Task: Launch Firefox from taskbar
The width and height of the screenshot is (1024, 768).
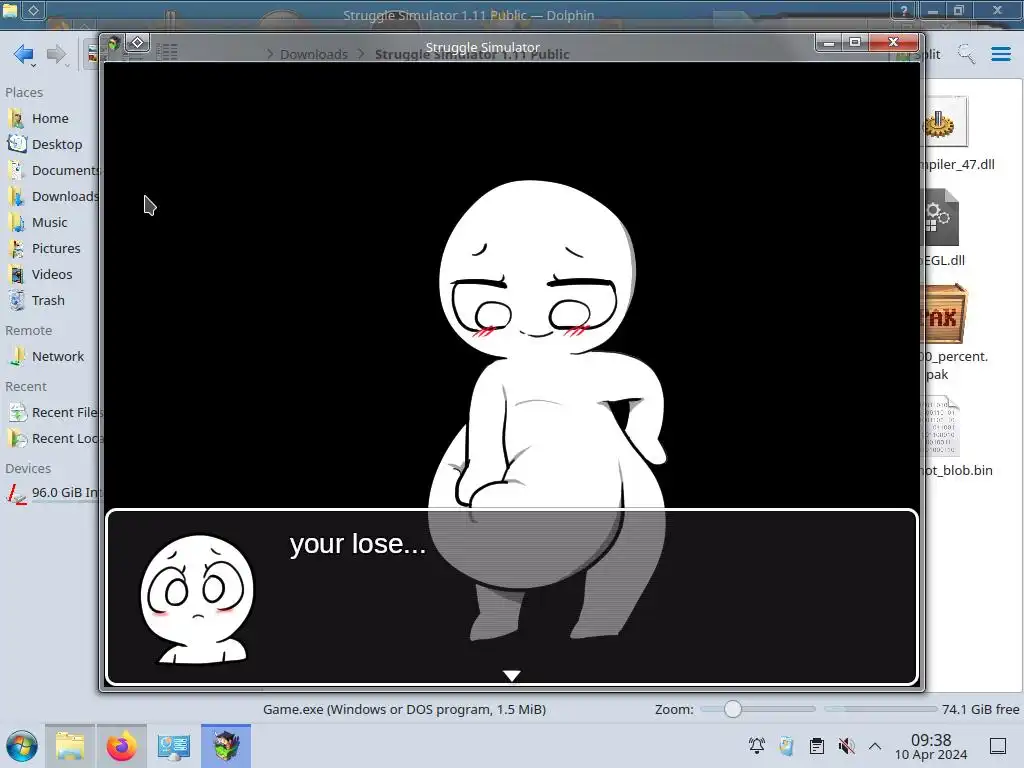Action: [121, 746]
